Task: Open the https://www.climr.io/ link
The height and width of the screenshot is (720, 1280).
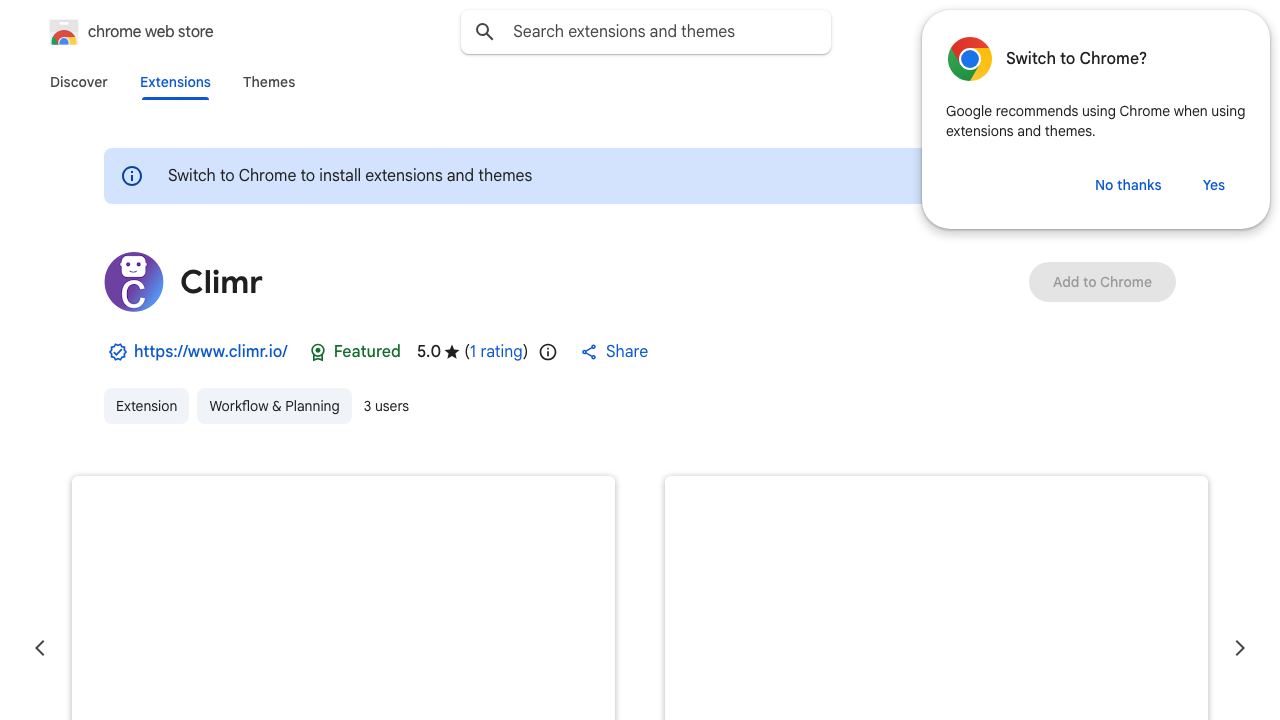Action: point(211,352)
